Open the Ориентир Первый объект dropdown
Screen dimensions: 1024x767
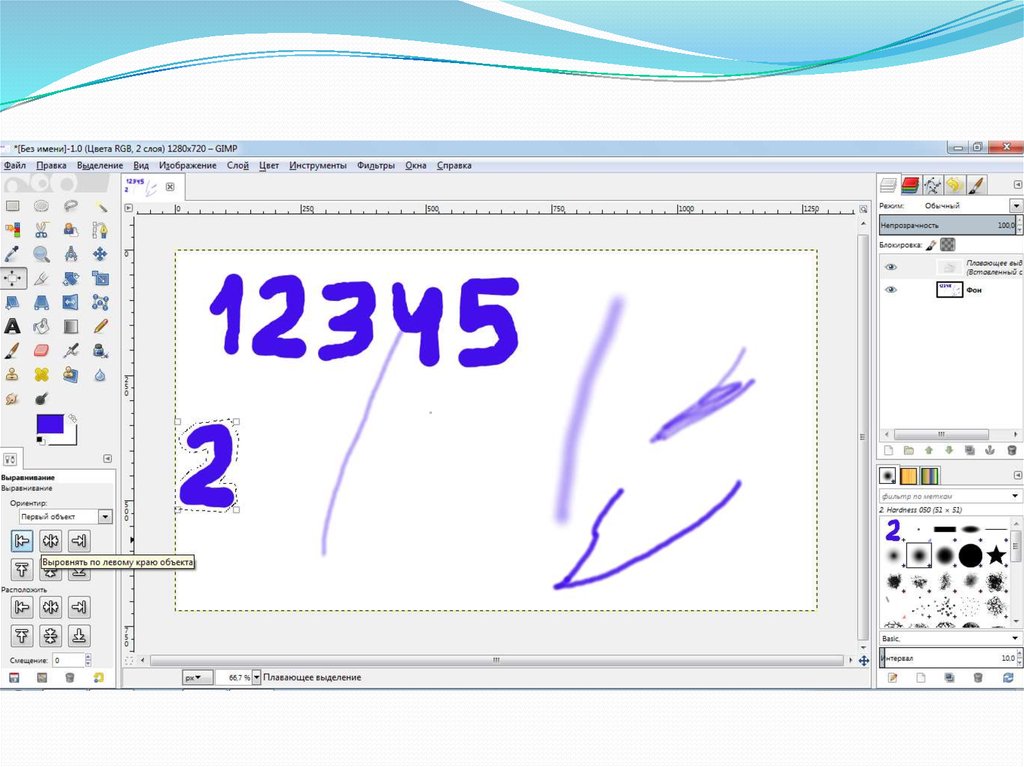65,516
